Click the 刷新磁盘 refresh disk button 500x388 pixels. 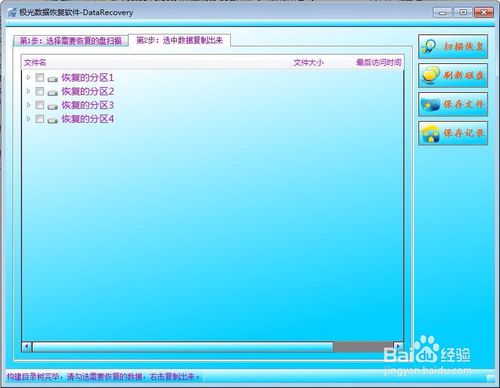[453, 75]
